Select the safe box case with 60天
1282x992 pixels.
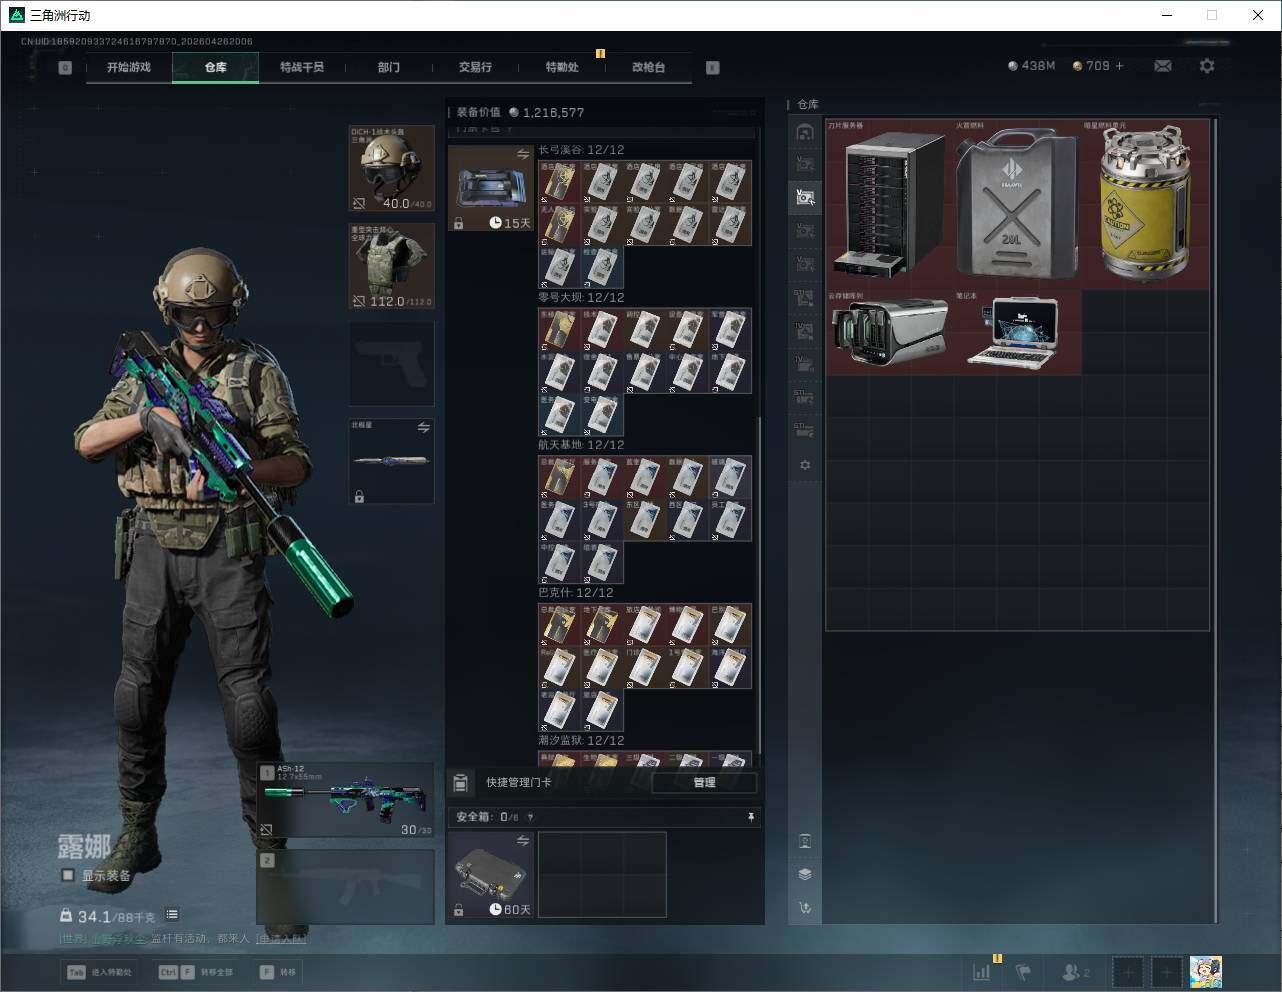490,875
